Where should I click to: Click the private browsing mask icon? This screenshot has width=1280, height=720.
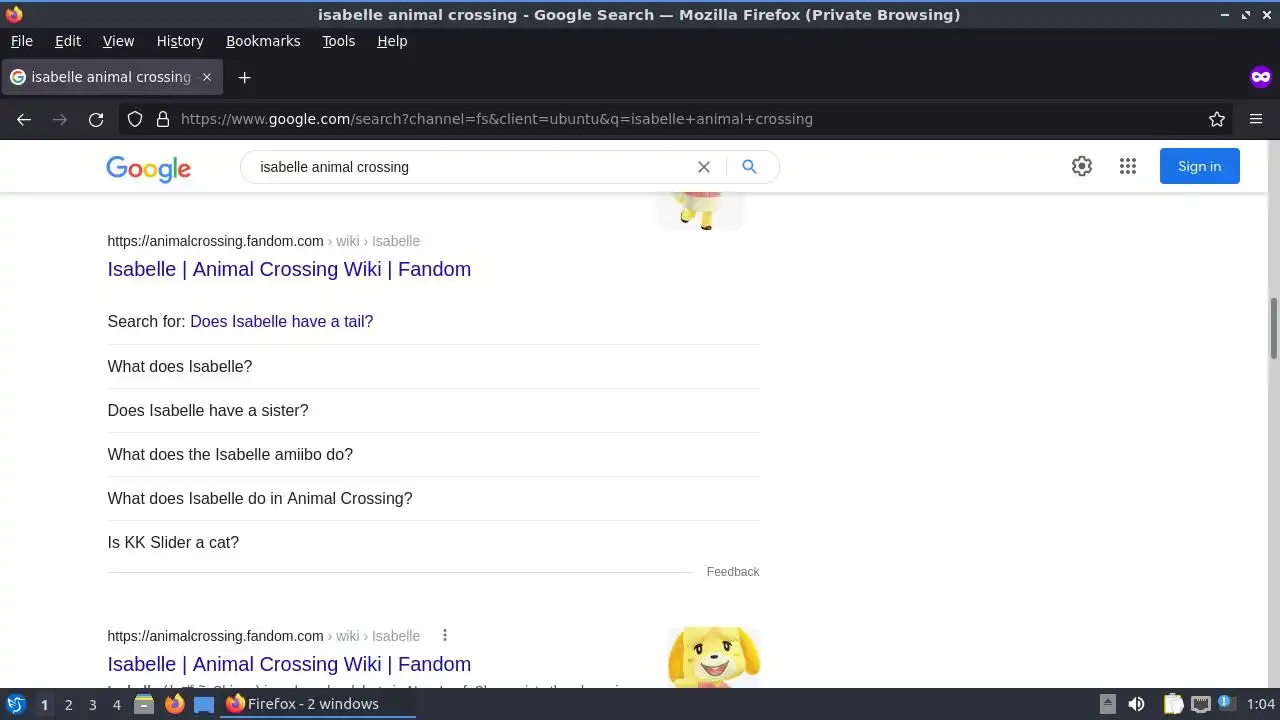point(1260,77)
